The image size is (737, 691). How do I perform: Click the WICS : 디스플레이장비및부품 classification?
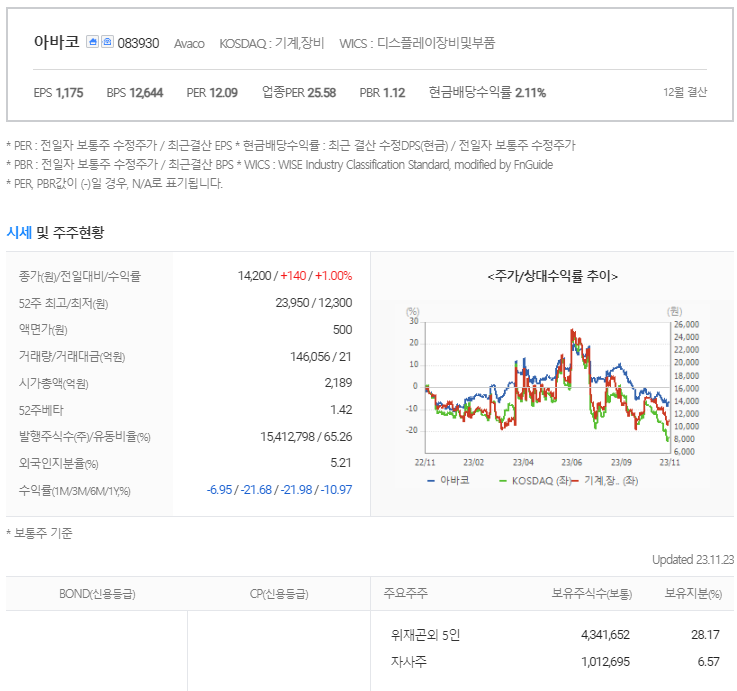pos(417,43)
